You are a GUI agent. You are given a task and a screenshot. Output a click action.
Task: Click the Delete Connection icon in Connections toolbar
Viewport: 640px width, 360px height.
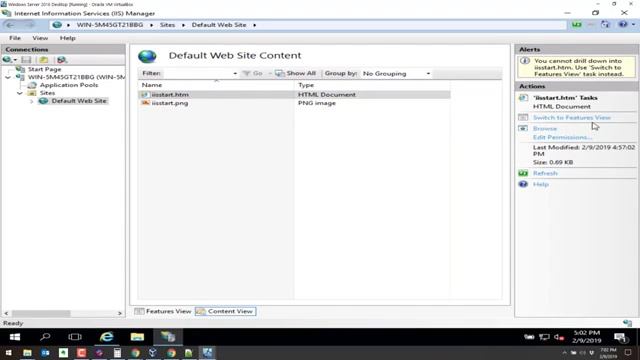click(62, 60)
